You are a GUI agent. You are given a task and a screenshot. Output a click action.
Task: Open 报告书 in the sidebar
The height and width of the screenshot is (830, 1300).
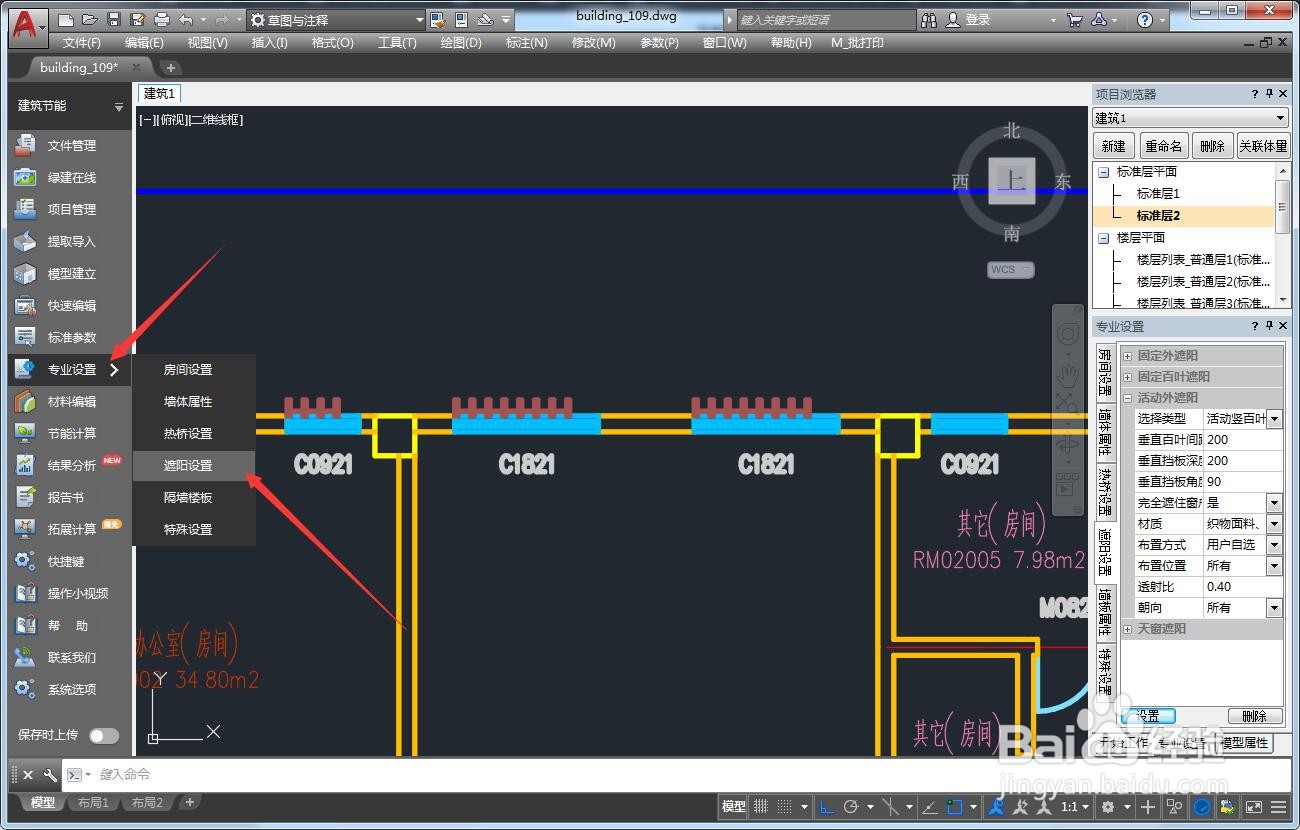tap(69, 497)
